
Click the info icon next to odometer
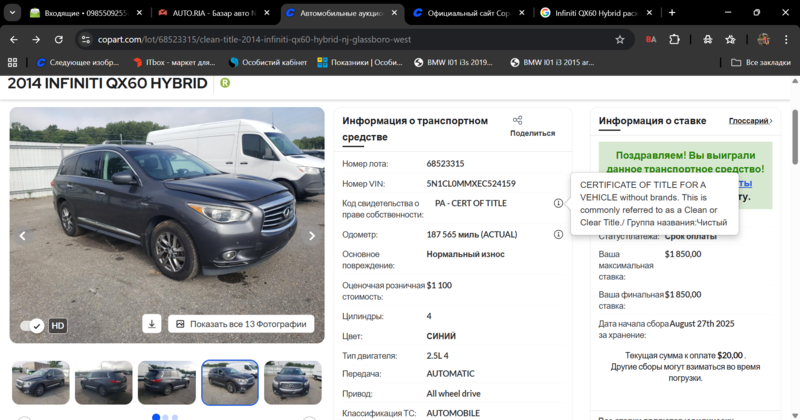coord(558,234)
